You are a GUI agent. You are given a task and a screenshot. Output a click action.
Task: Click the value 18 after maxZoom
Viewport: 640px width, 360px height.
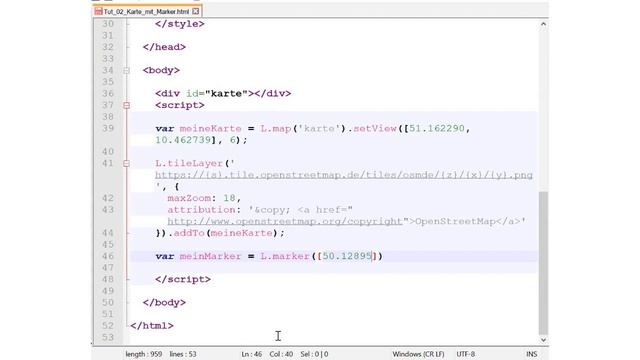[229, 198]
